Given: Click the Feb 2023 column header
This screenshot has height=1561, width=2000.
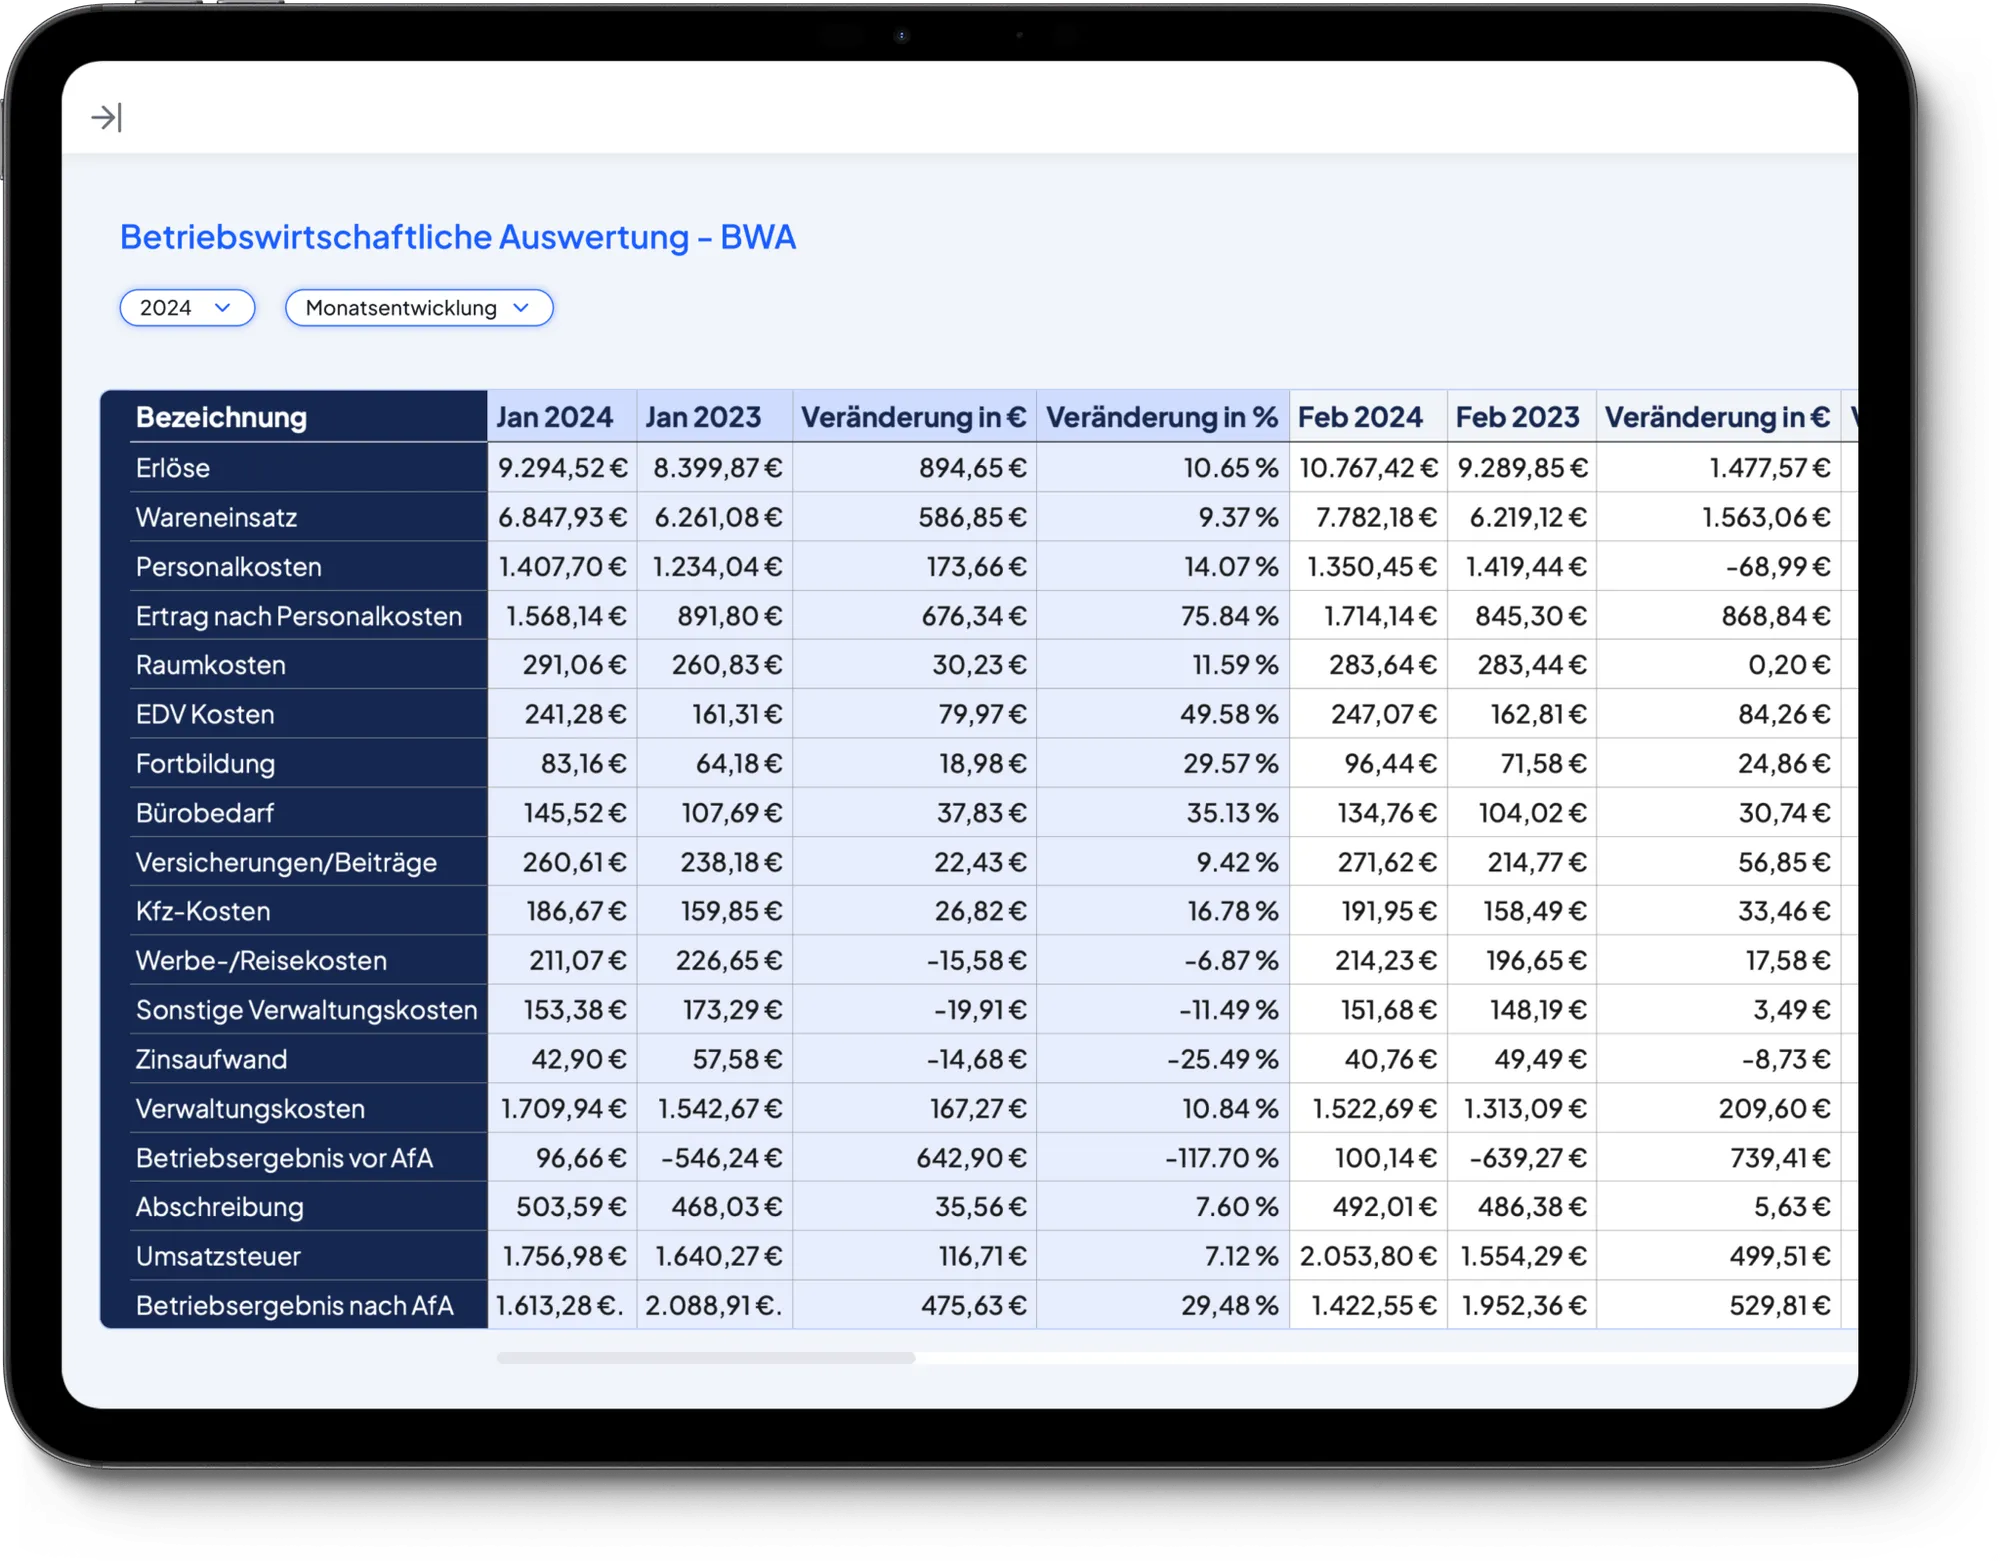Looking at the screenshot, I should pyautogui.click(x=1517, y=417).
